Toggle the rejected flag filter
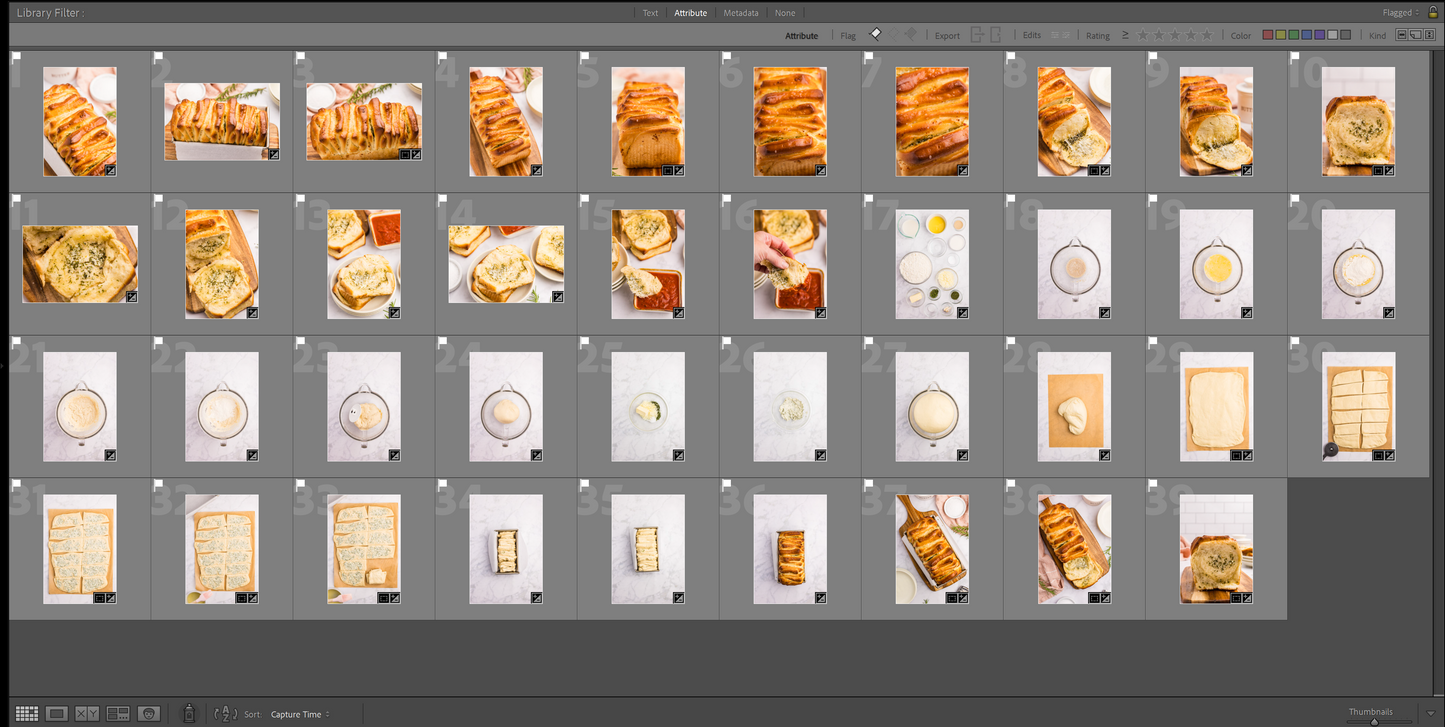Image resolution: width=1445 pixels, height=727 pixels. (x=910, y=34)
